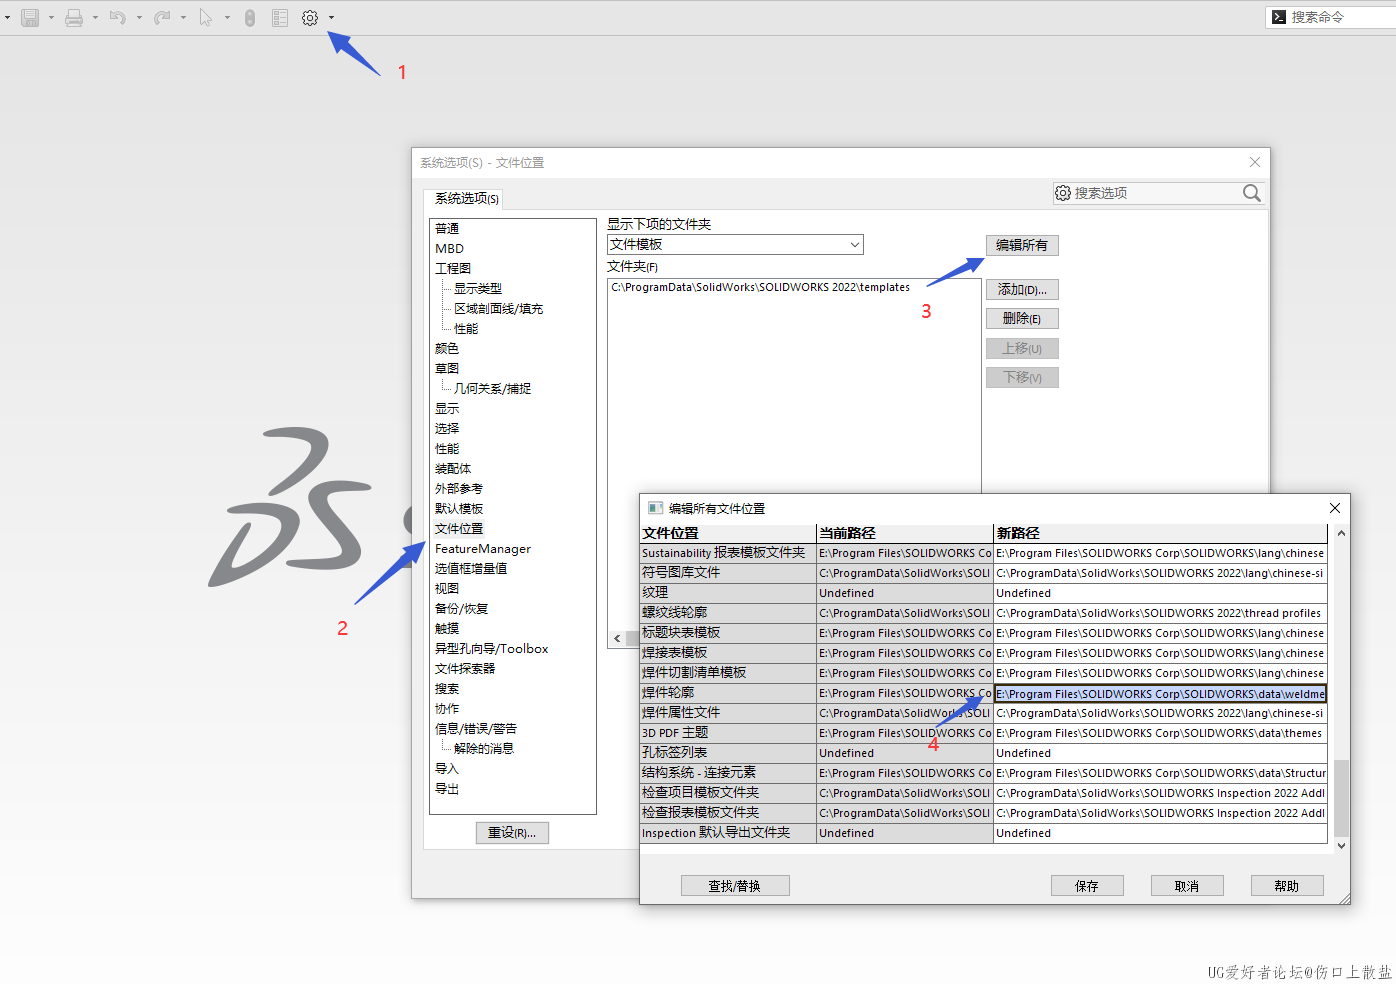Viewport: 1396px width, 984px height.
Task: Click the Select cursor tool icon
Action: 206,18
